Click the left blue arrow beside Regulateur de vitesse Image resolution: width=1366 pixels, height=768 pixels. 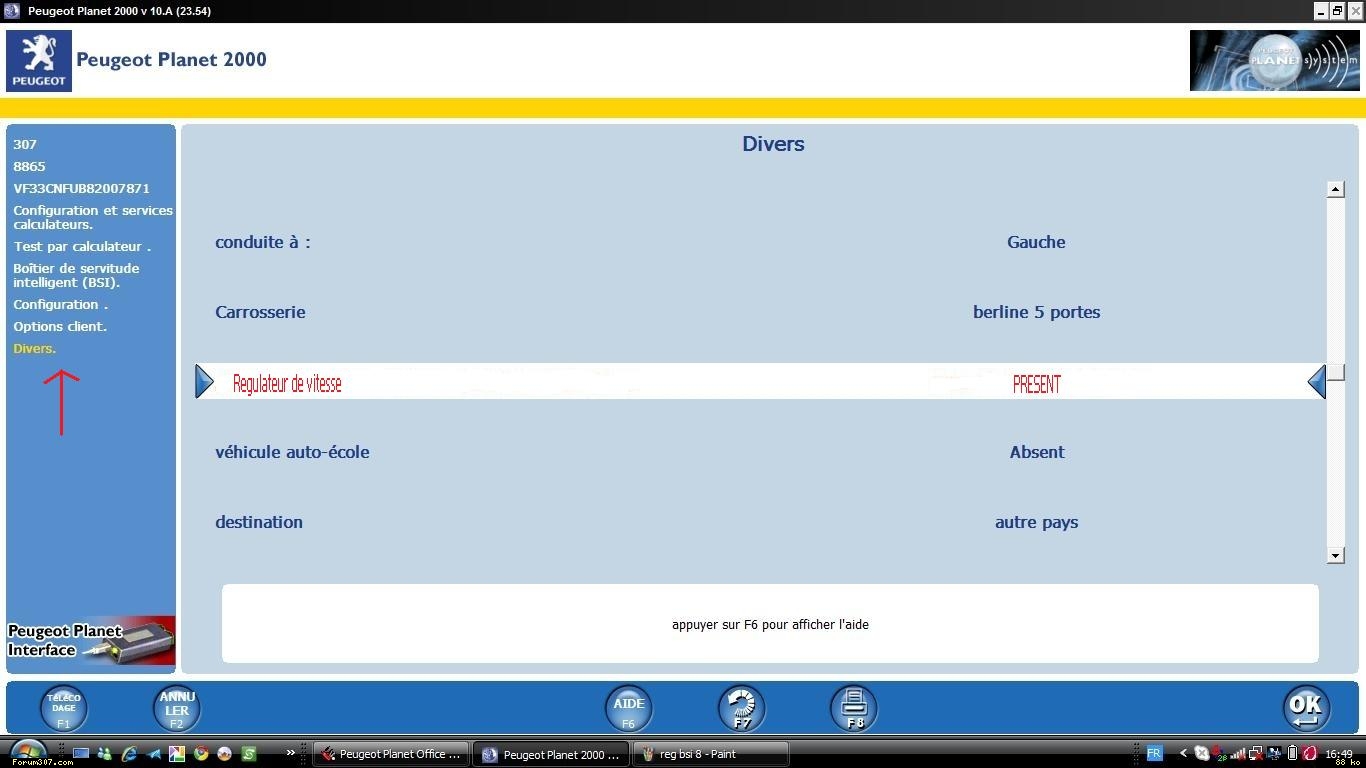(204, 382)
